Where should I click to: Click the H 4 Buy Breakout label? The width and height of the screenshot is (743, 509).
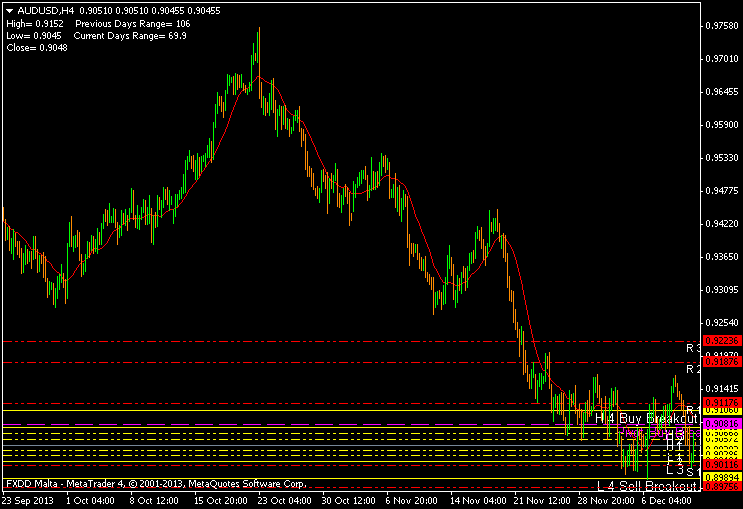[x=645, y=419]
